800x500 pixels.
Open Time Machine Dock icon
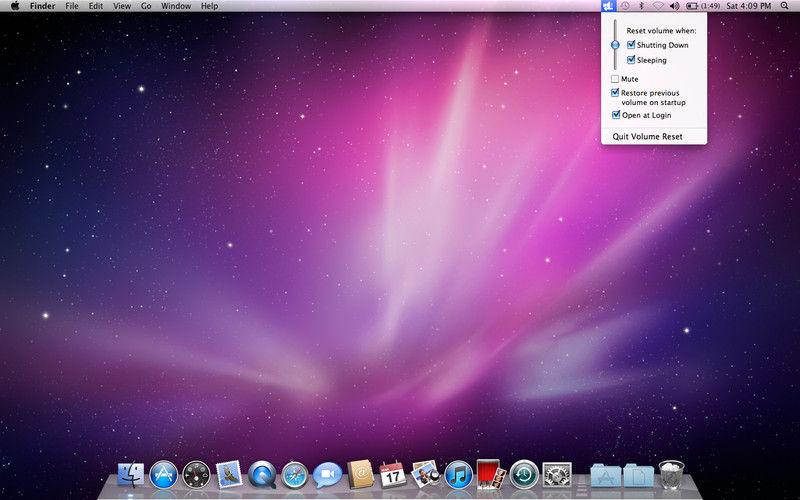(524, 474)
